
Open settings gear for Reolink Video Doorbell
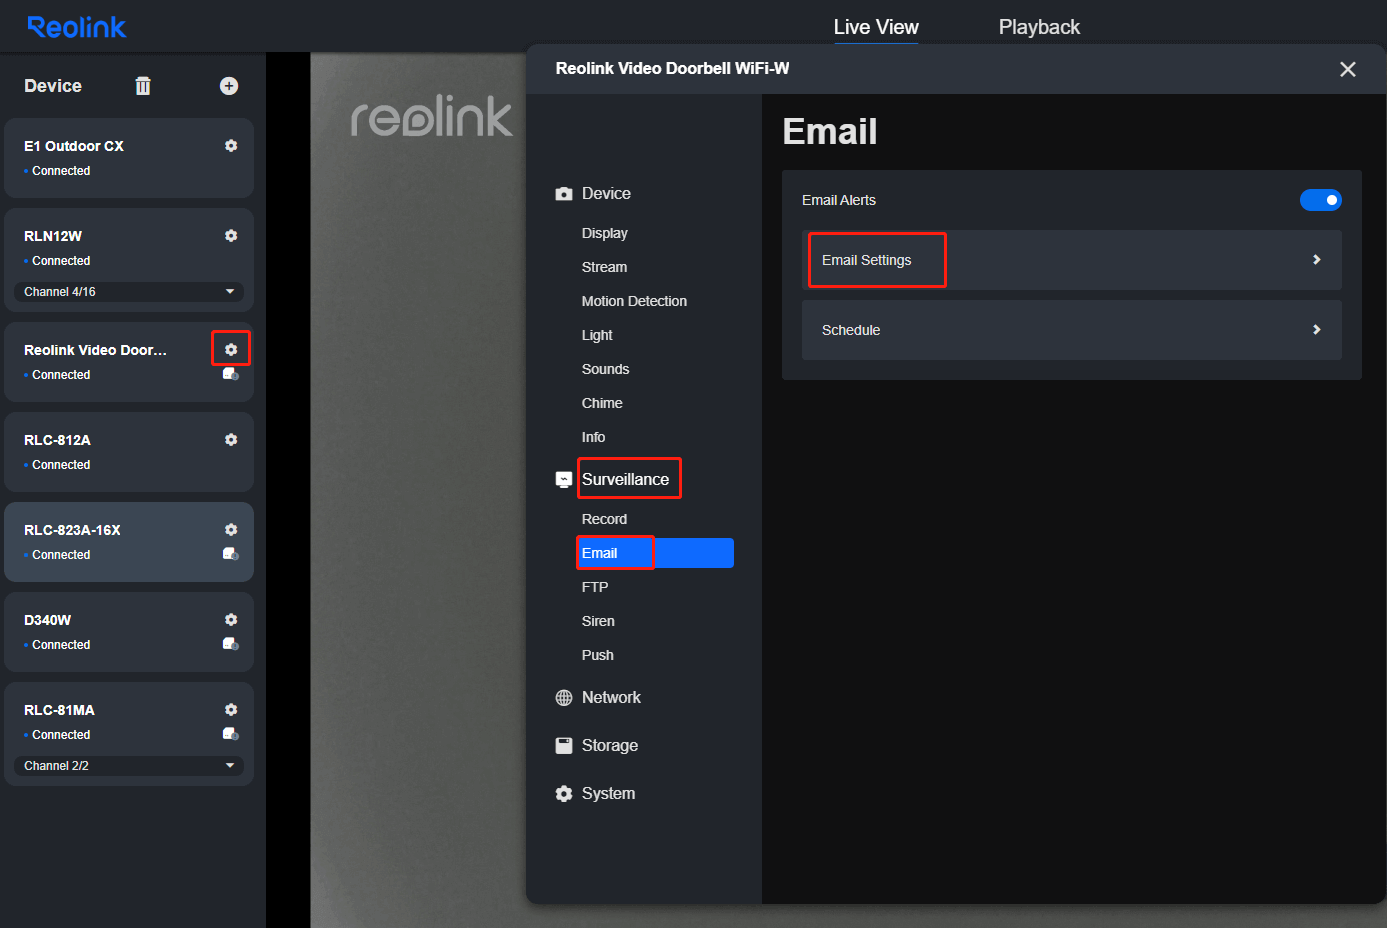pyautogui.click(x=231, y=350)
